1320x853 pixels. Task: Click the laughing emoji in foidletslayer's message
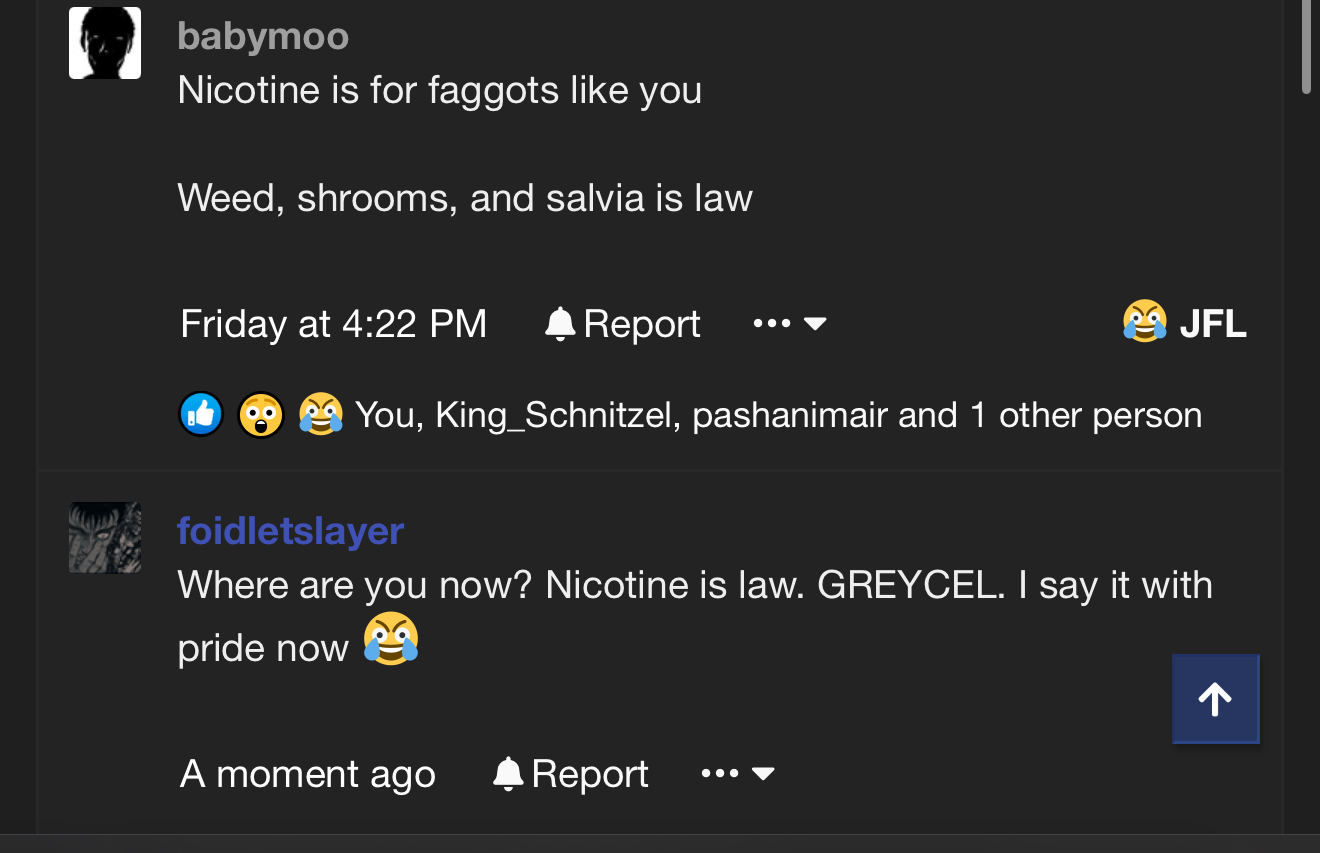(390, 640)
